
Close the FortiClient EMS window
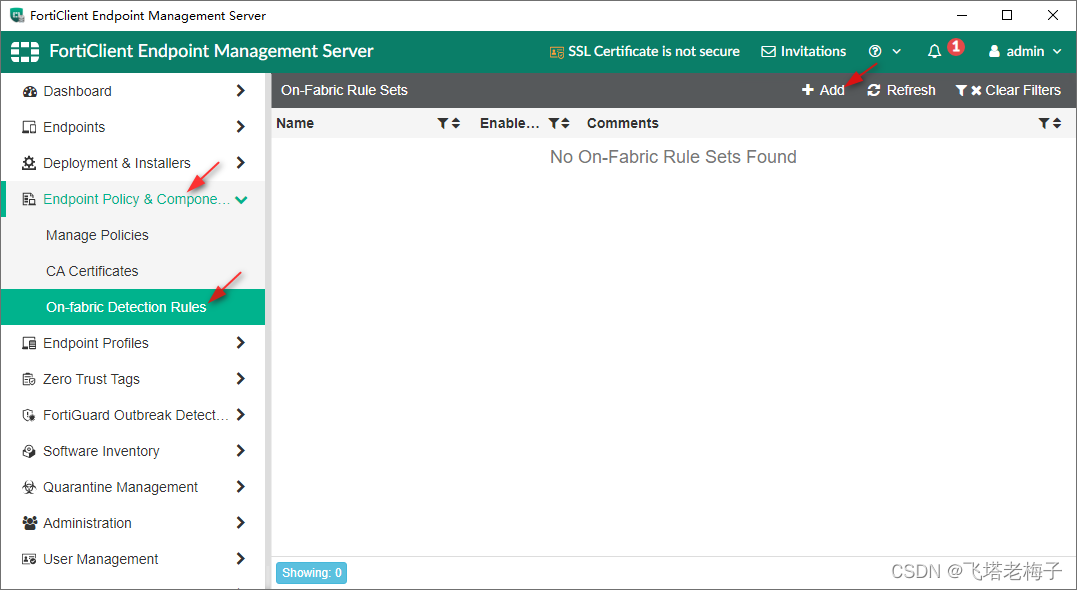point(1053,15)
